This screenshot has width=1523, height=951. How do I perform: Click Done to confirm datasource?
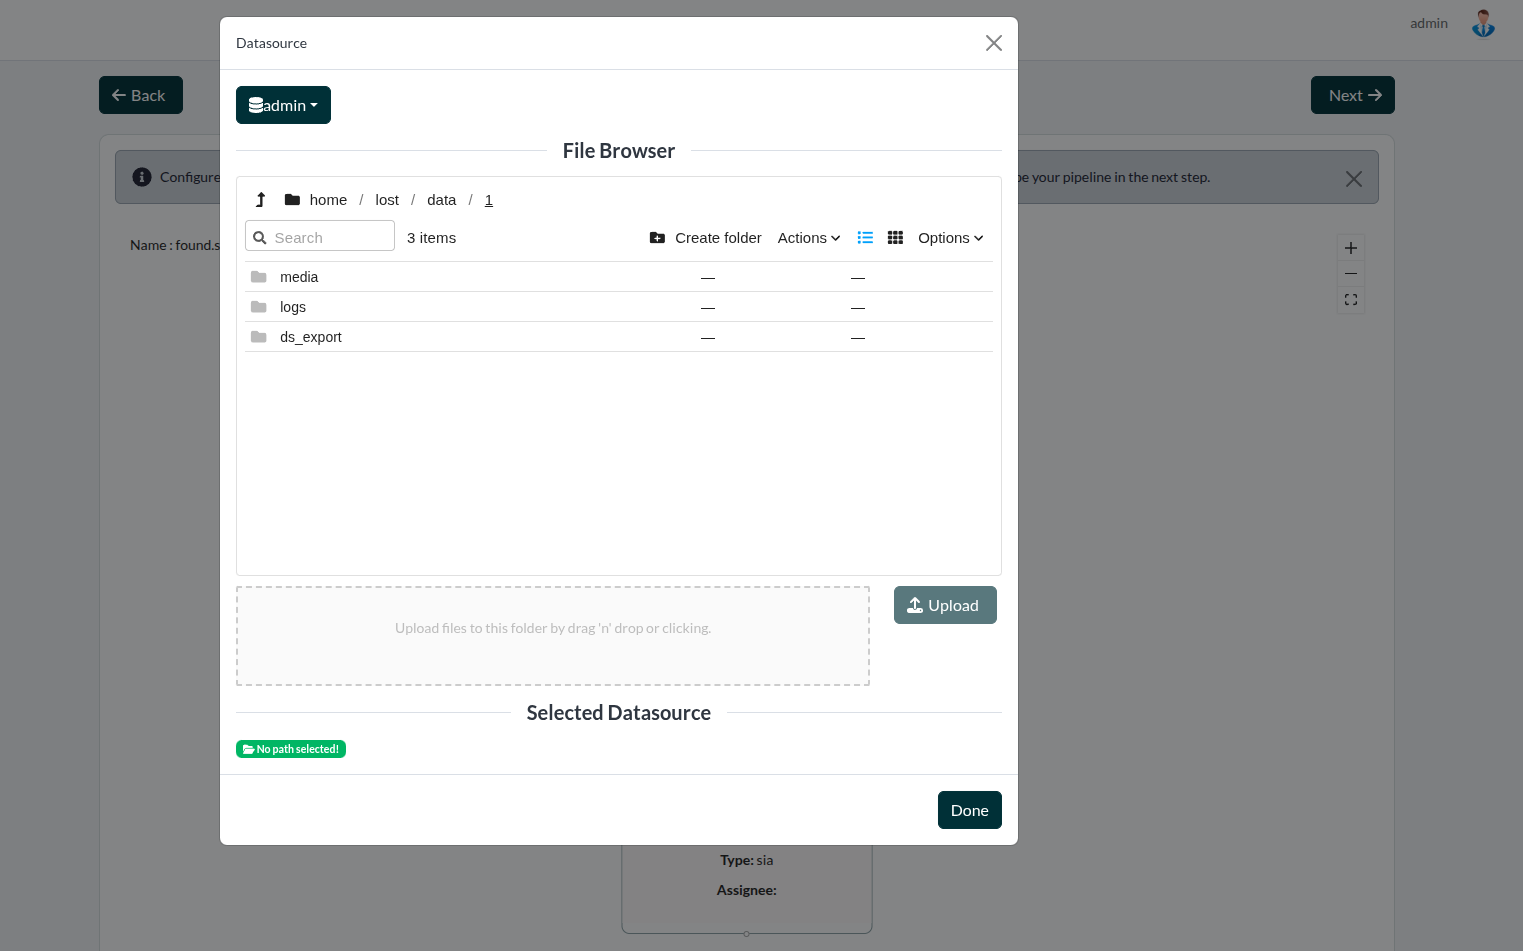[969, 810]
